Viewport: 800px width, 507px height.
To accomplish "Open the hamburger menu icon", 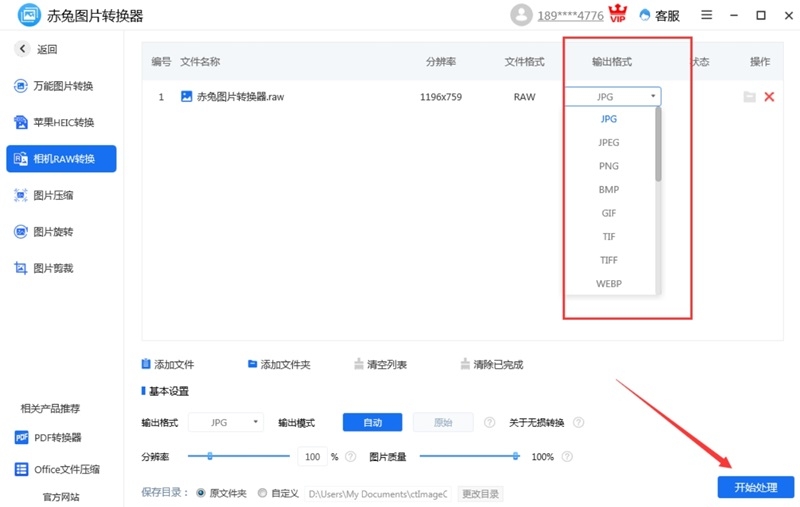I will coord(706,15).
